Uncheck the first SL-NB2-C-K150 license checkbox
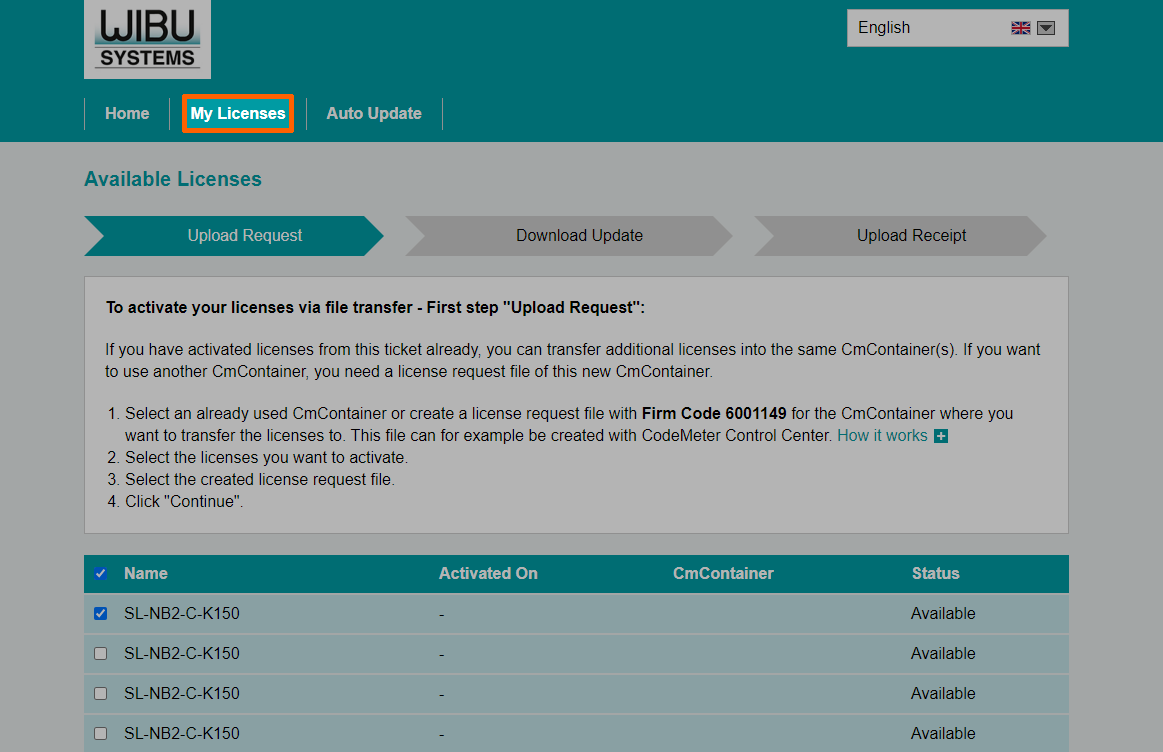 tap(100, 614)
